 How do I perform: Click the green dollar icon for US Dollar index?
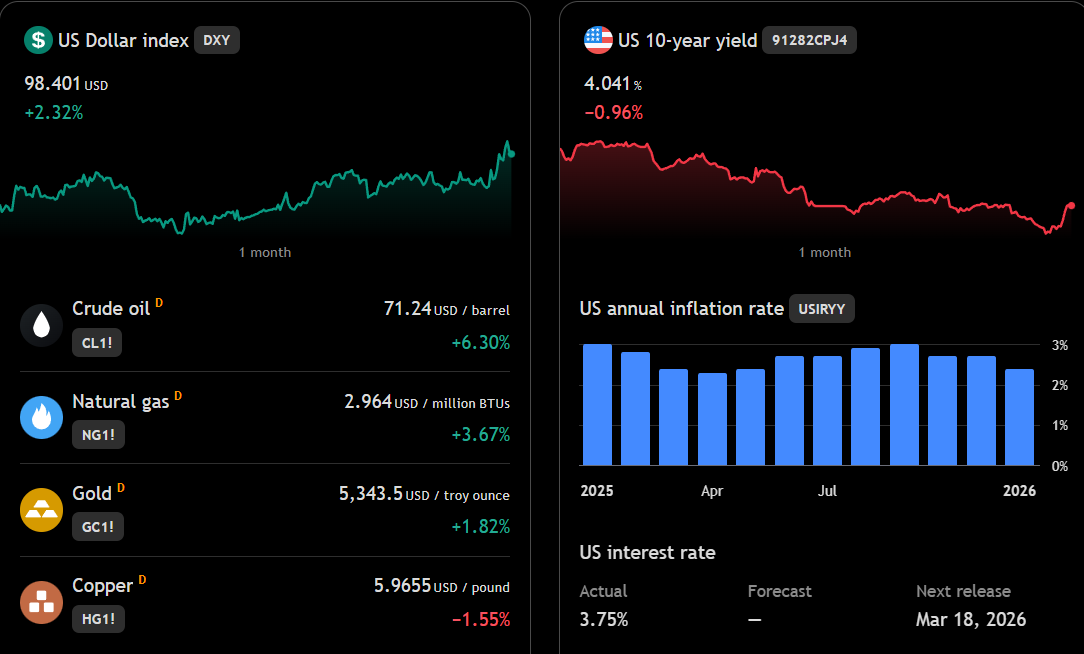tap(38, 40)
